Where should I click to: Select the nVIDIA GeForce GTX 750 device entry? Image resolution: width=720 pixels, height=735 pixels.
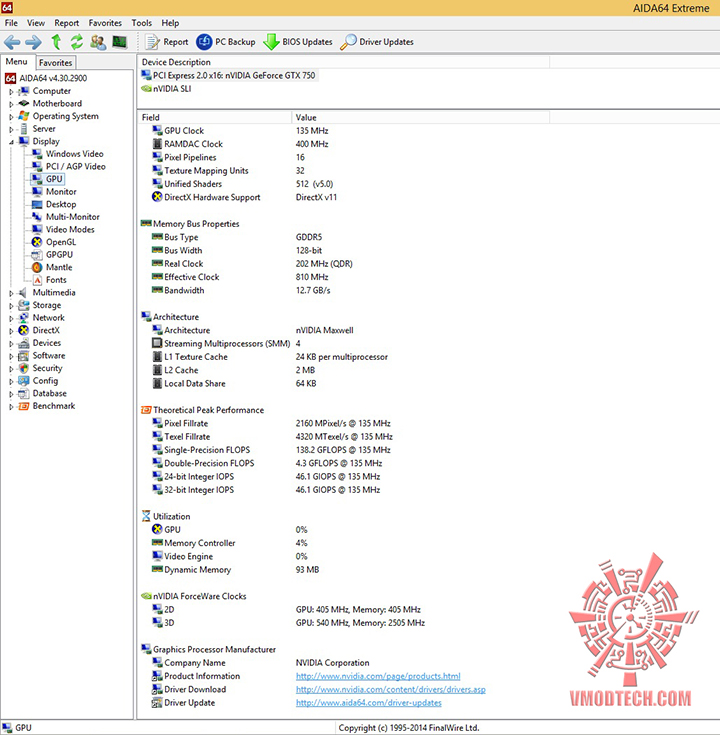230,75
